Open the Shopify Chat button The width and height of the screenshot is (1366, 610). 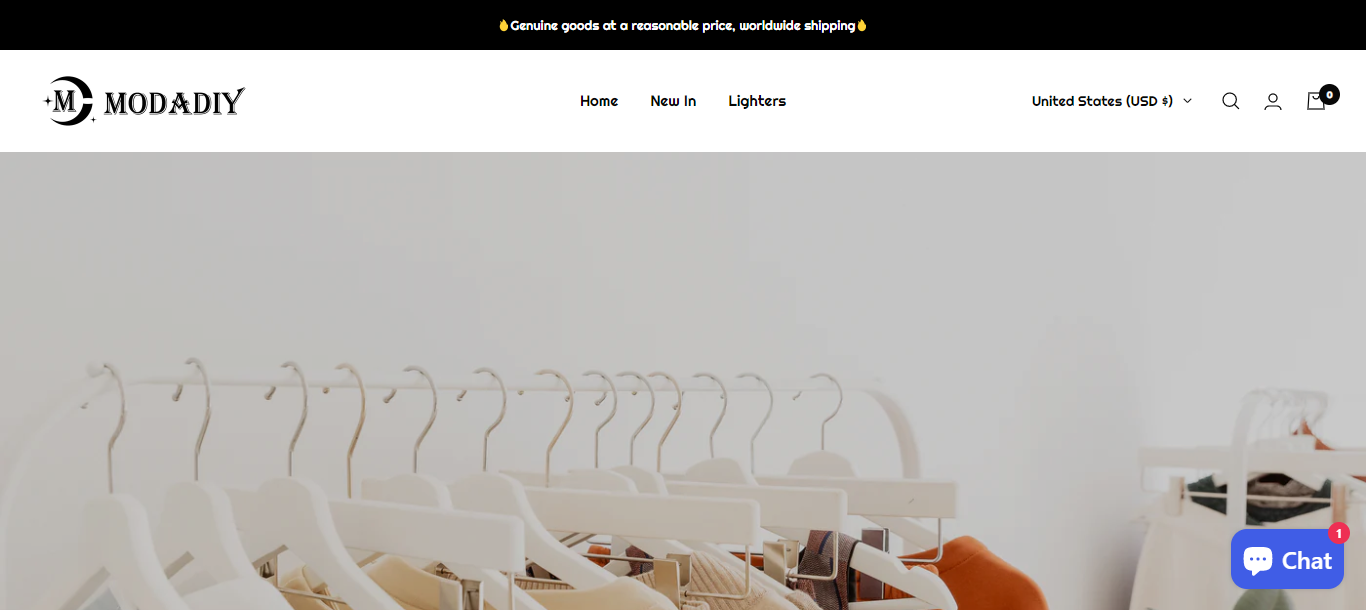[1287, 560]
